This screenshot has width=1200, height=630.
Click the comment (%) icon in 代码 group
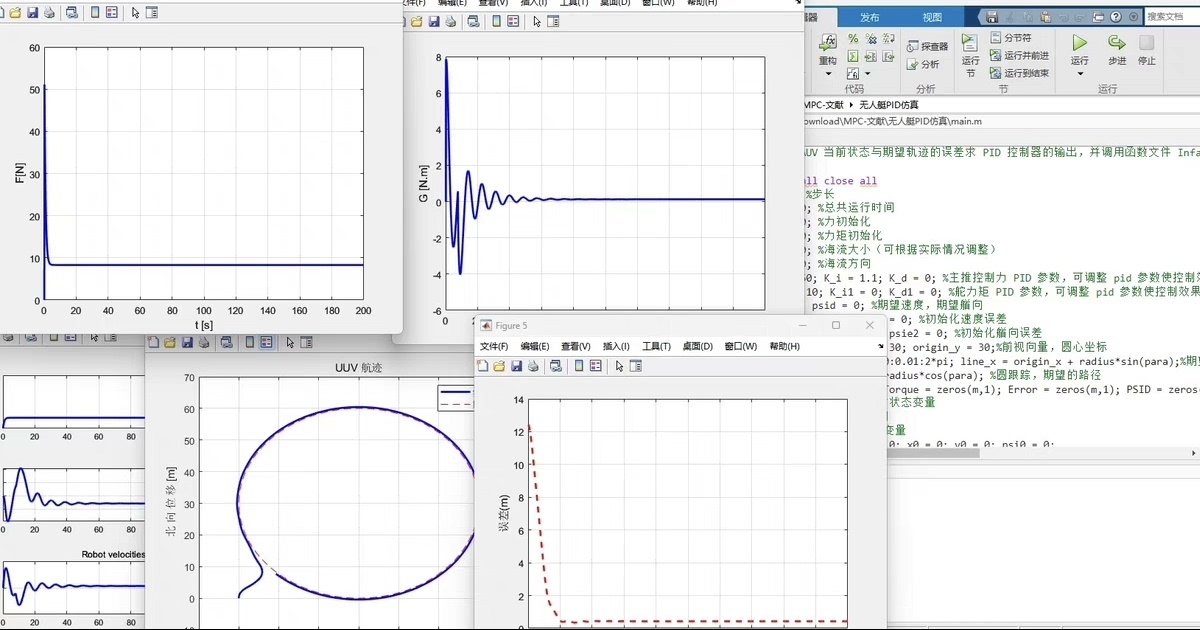click(x=853, y=38)
